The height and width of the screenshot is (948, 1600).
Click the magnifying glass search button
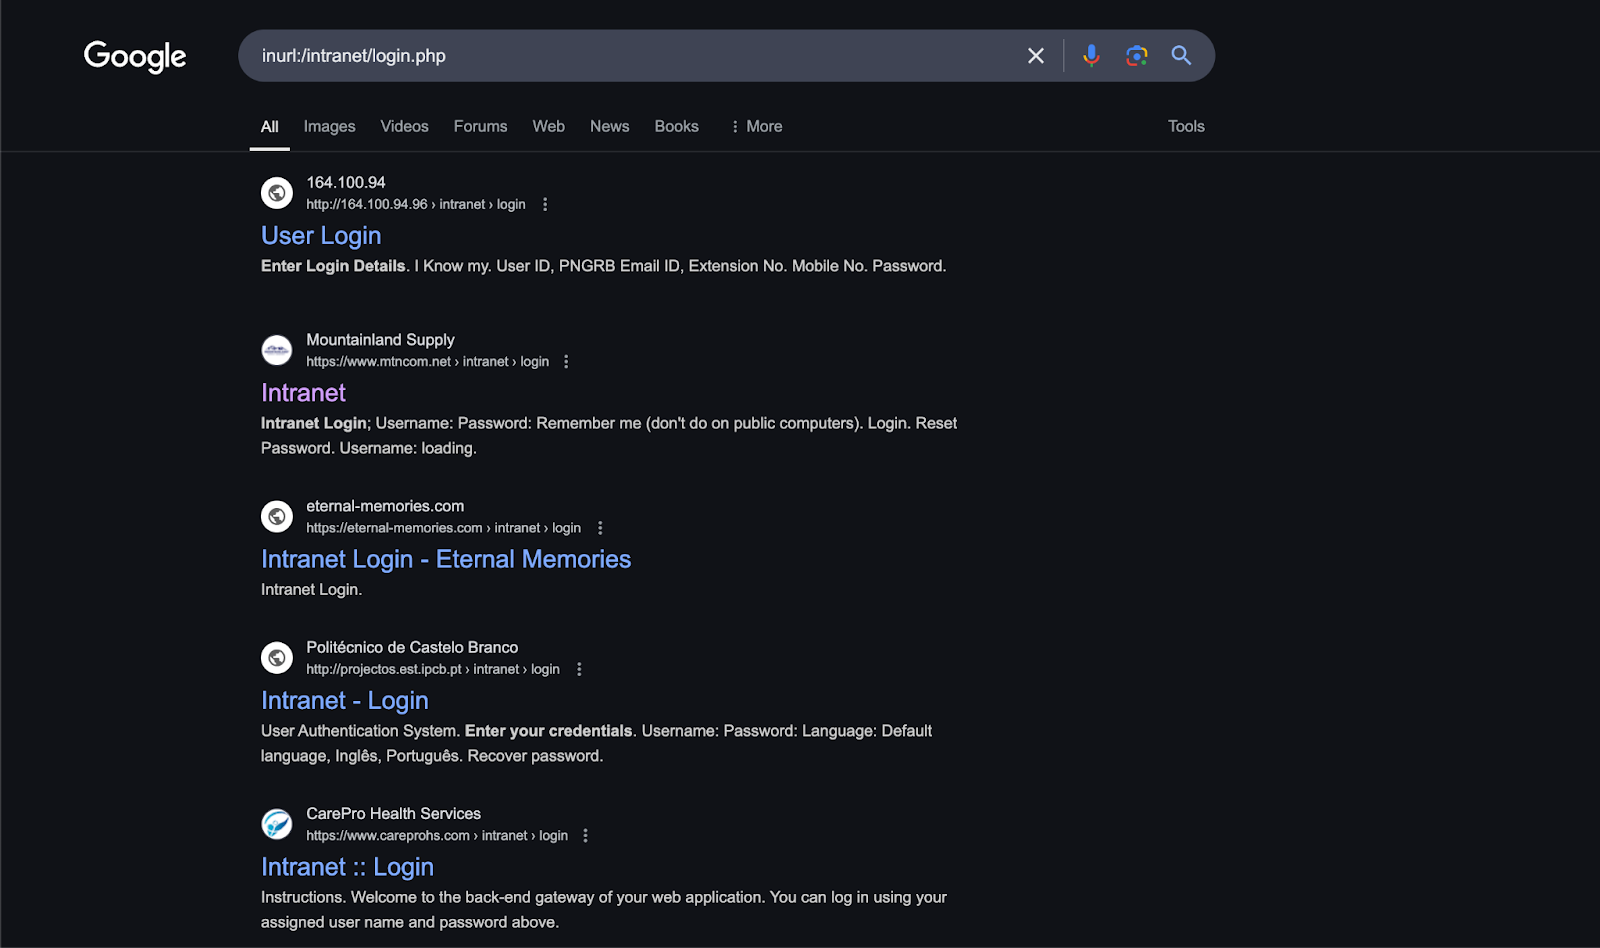coord(1181,56)
